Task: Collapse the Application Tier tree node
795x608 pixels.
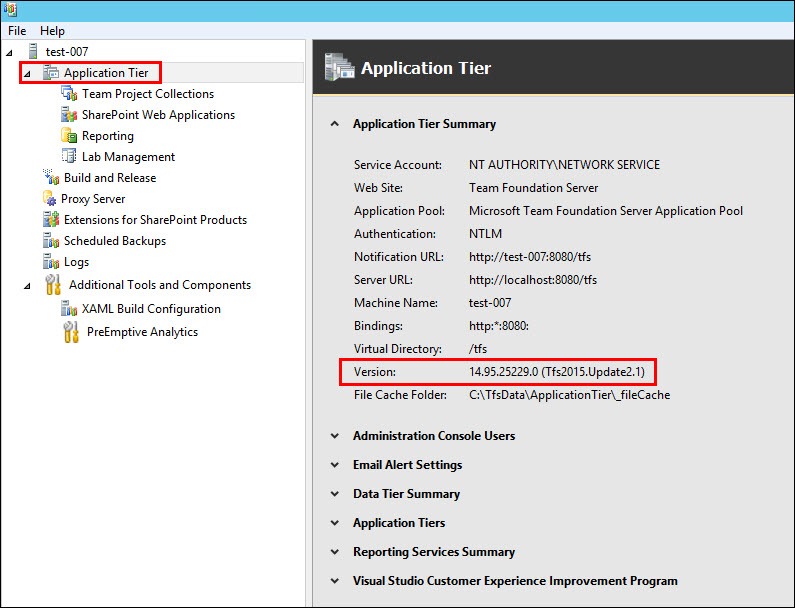Action: [27, 74]
